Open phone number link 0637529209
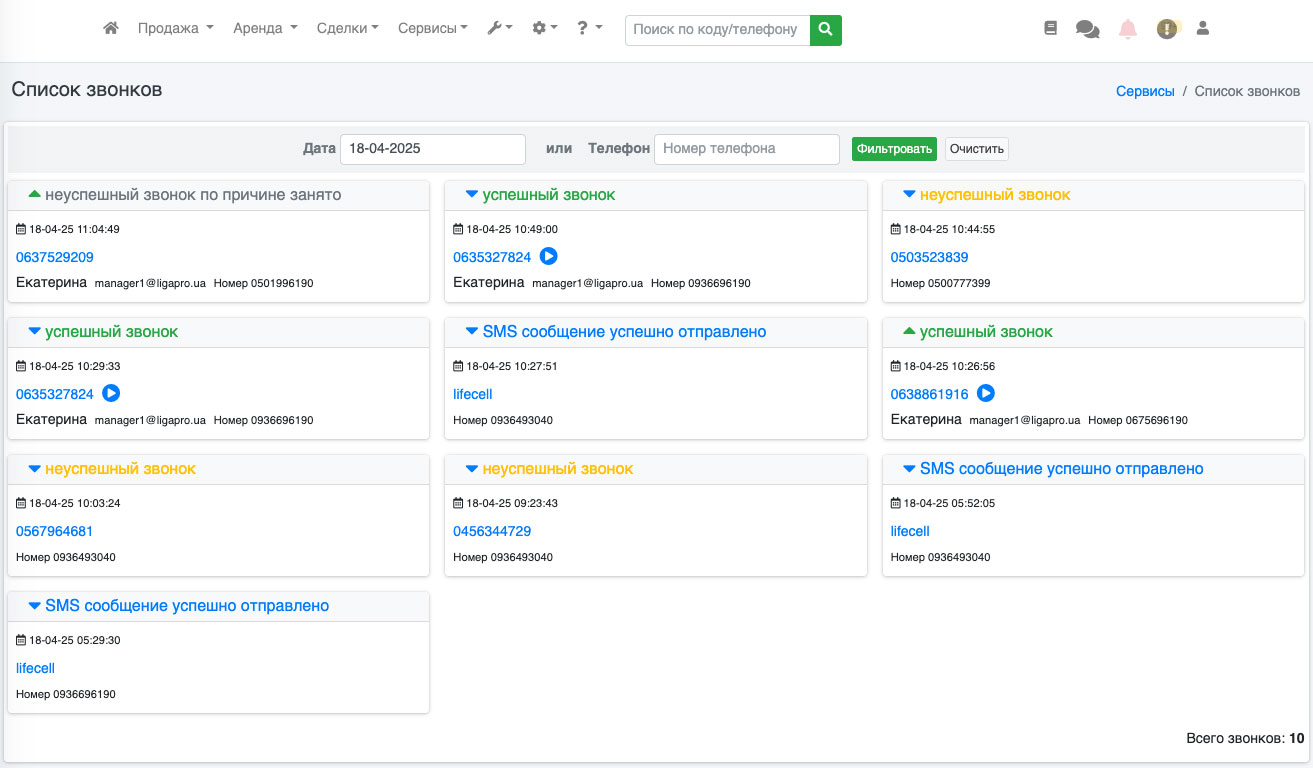1313x768 pixels. 55,257
